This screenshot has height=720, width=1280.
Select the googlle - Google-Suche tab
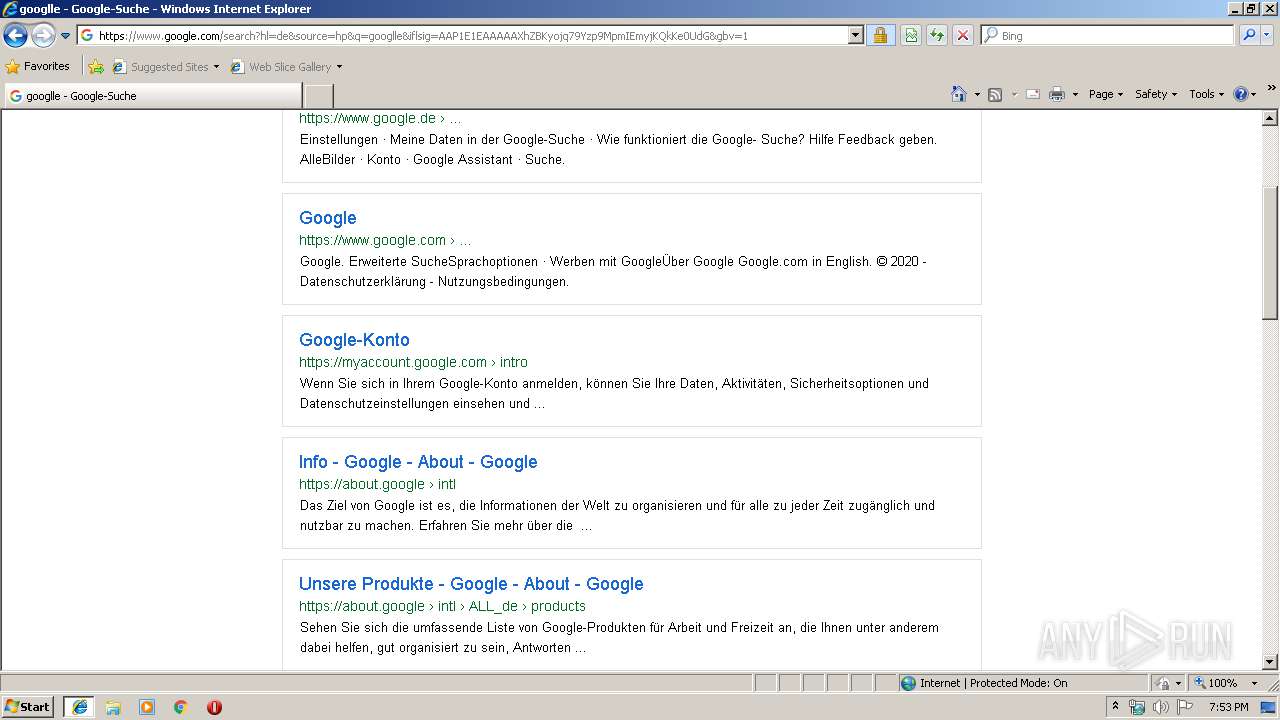(x=153, y=96)
